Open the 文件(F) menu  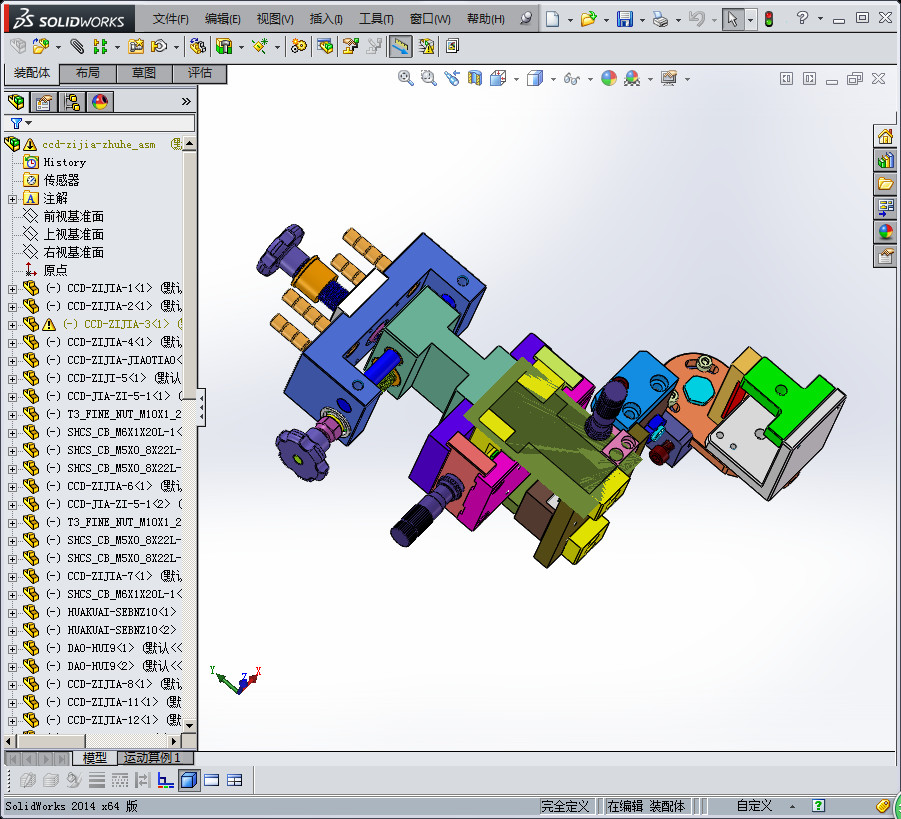[171, 19]
